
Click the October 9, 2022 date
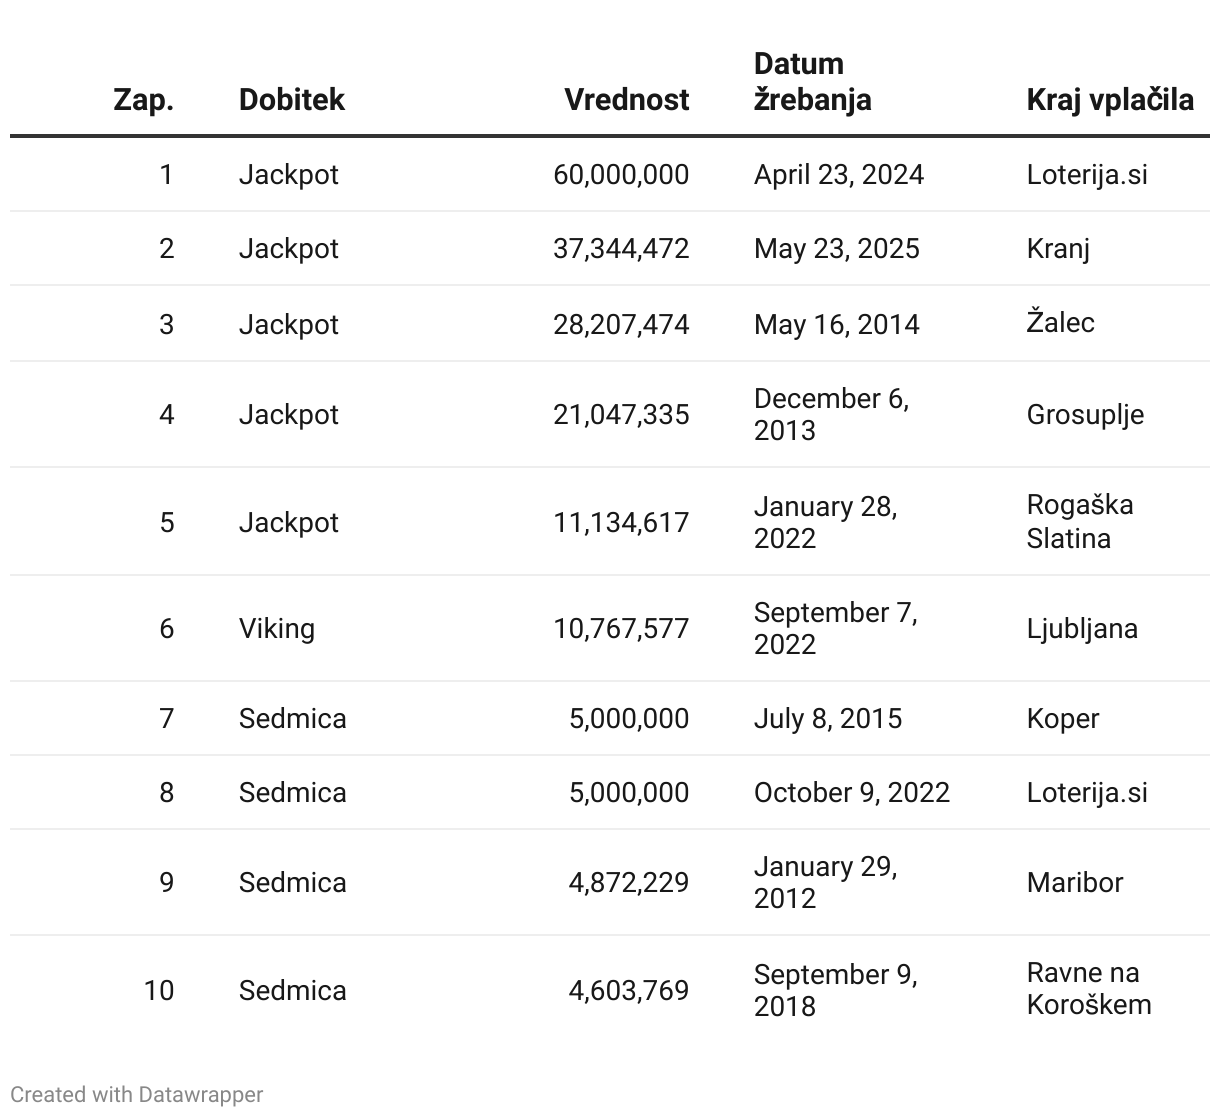tap(851, 793)
